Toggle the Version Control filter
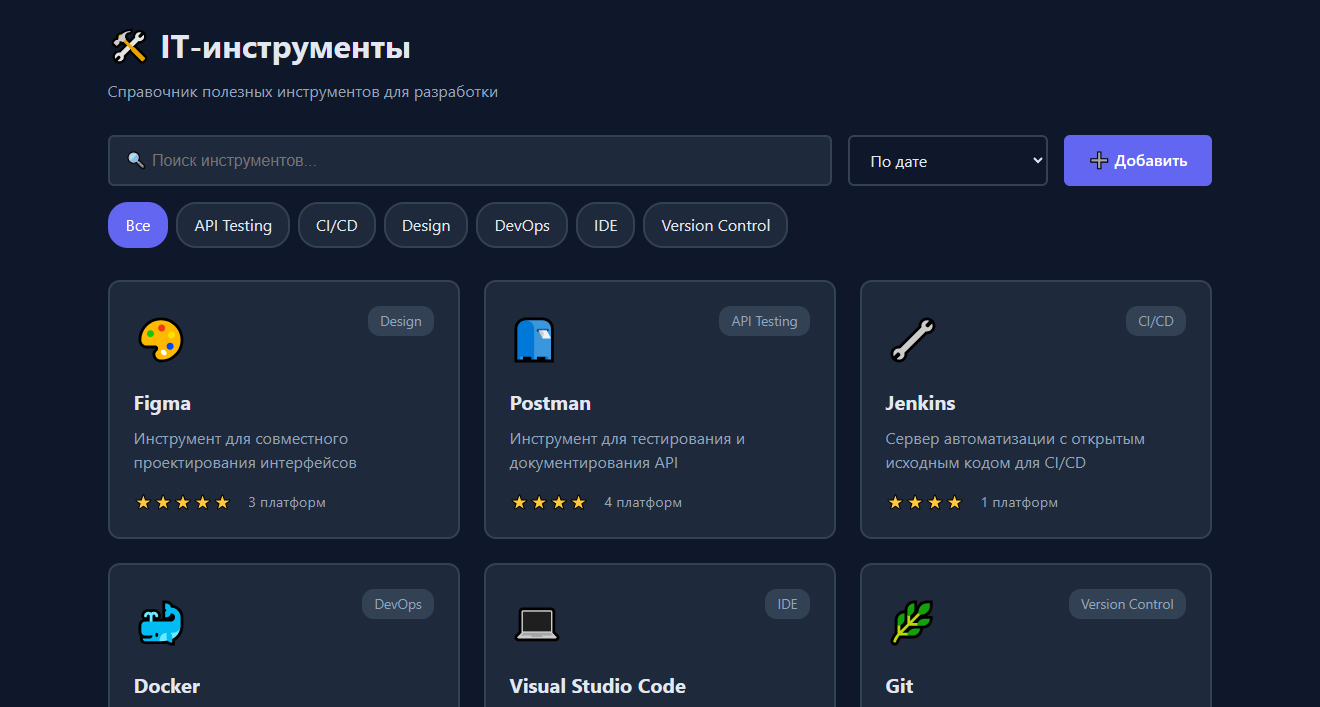Image resolution: width=1320 pixels, height=707 pixels. point(715,225)
